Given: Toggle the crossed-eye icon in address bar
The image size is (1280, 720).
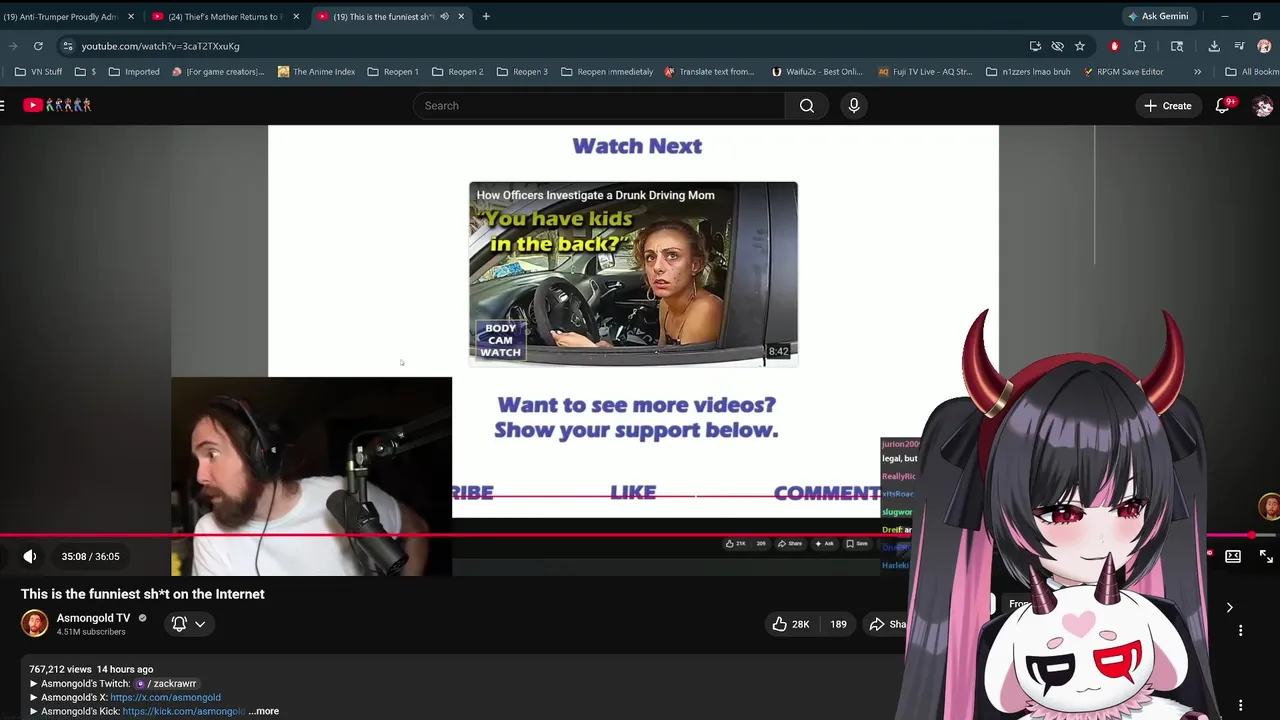Looking at the screenshot, I should (x=1057, y=46).
